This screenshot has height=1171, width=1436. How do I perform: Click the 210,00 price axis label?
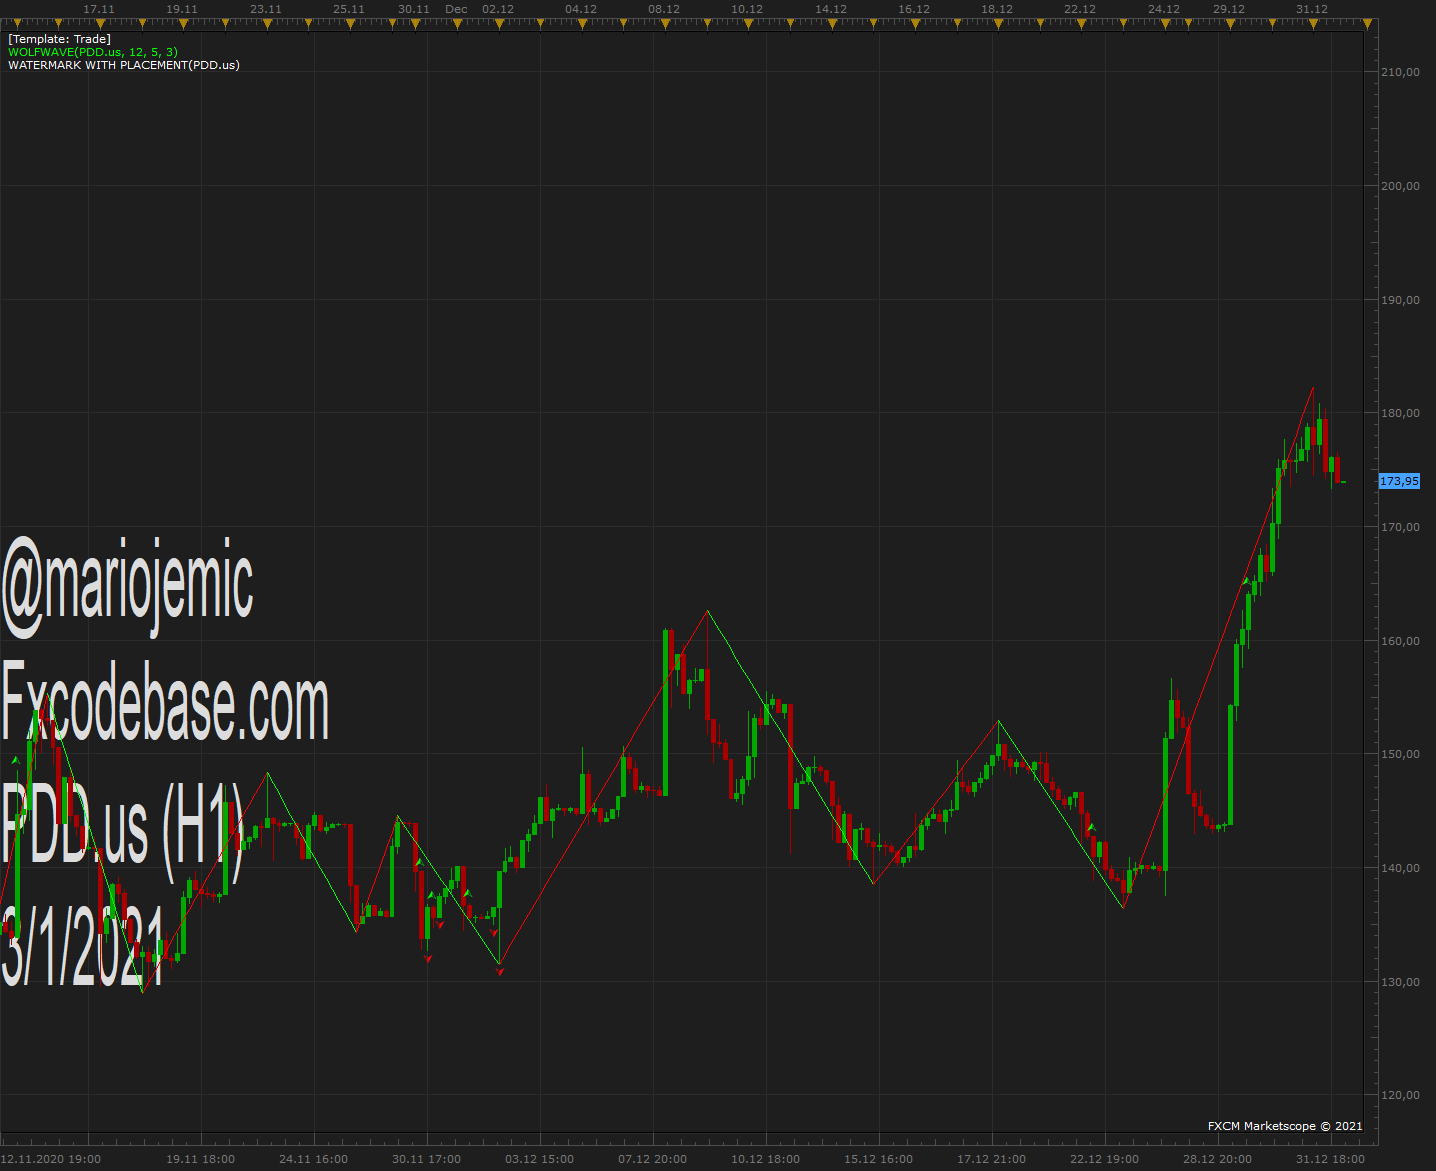[1400, 72]
